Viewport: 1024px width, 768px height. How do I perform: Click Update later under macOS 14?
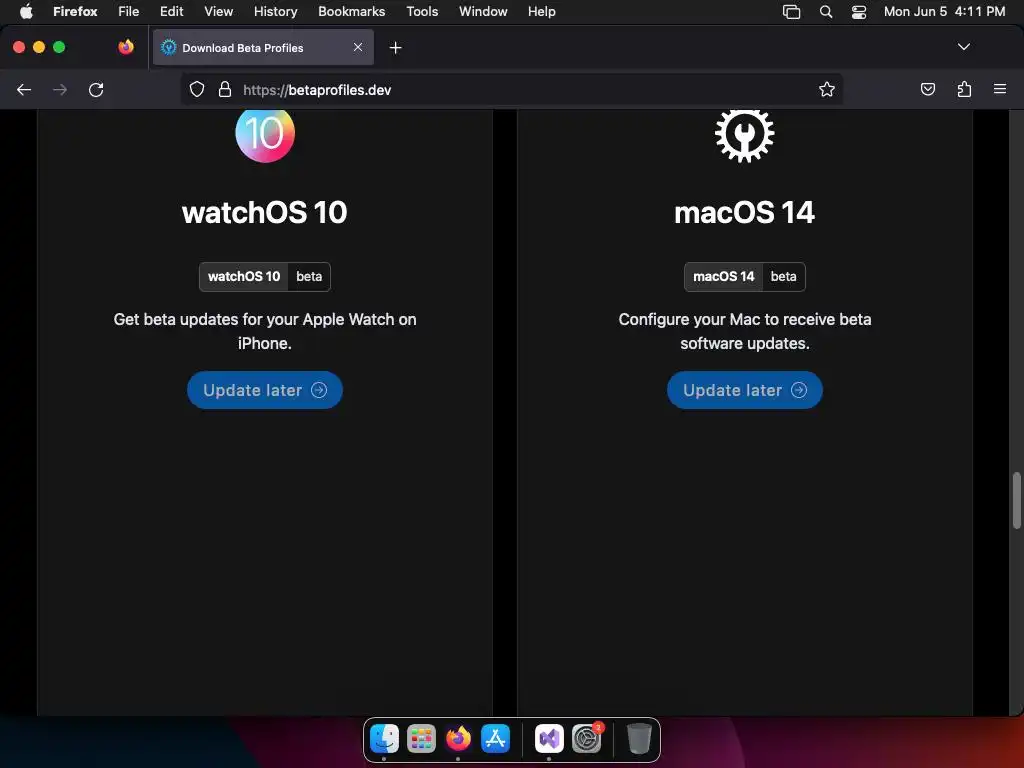point(744,390)
